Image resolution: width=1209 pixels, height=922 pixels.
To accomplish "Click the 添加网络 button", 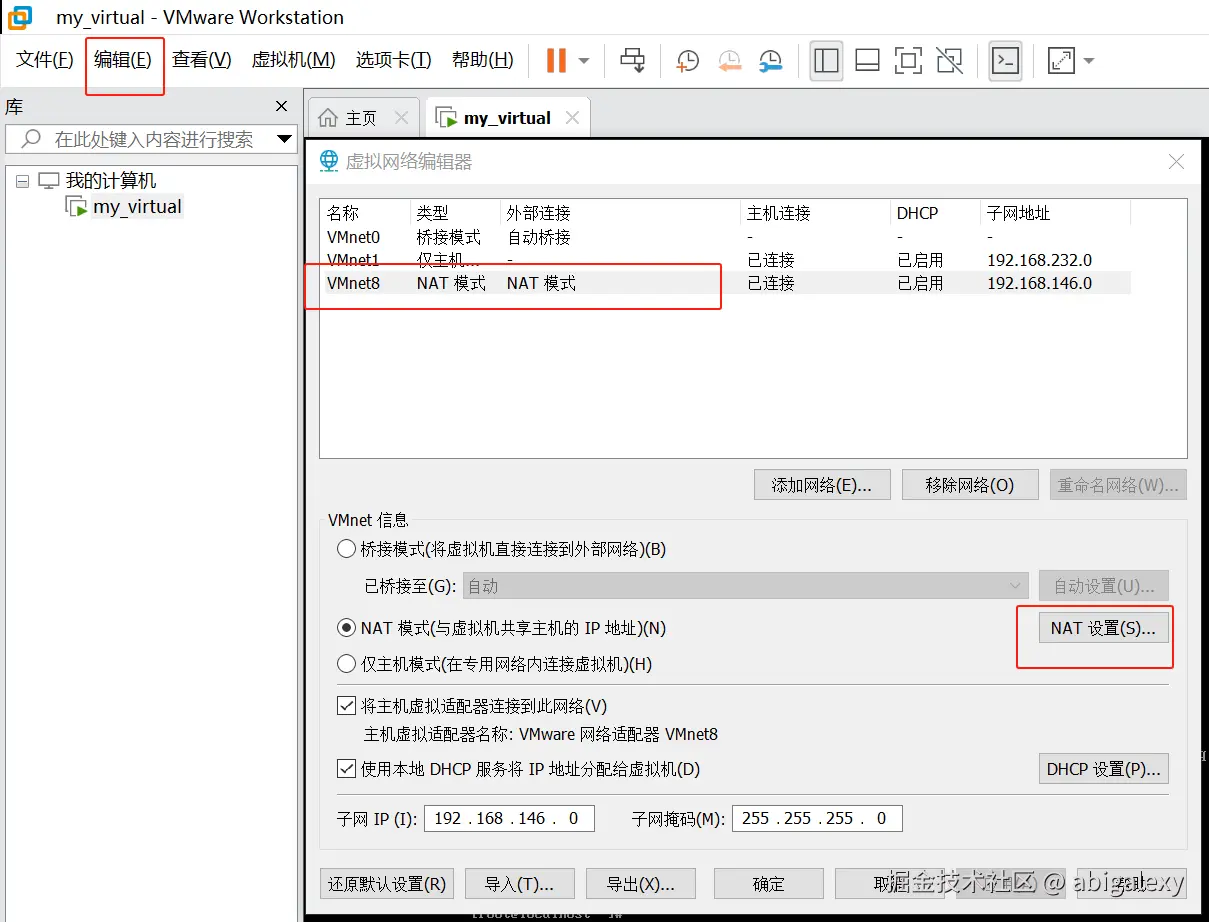I will click(822, 484).
